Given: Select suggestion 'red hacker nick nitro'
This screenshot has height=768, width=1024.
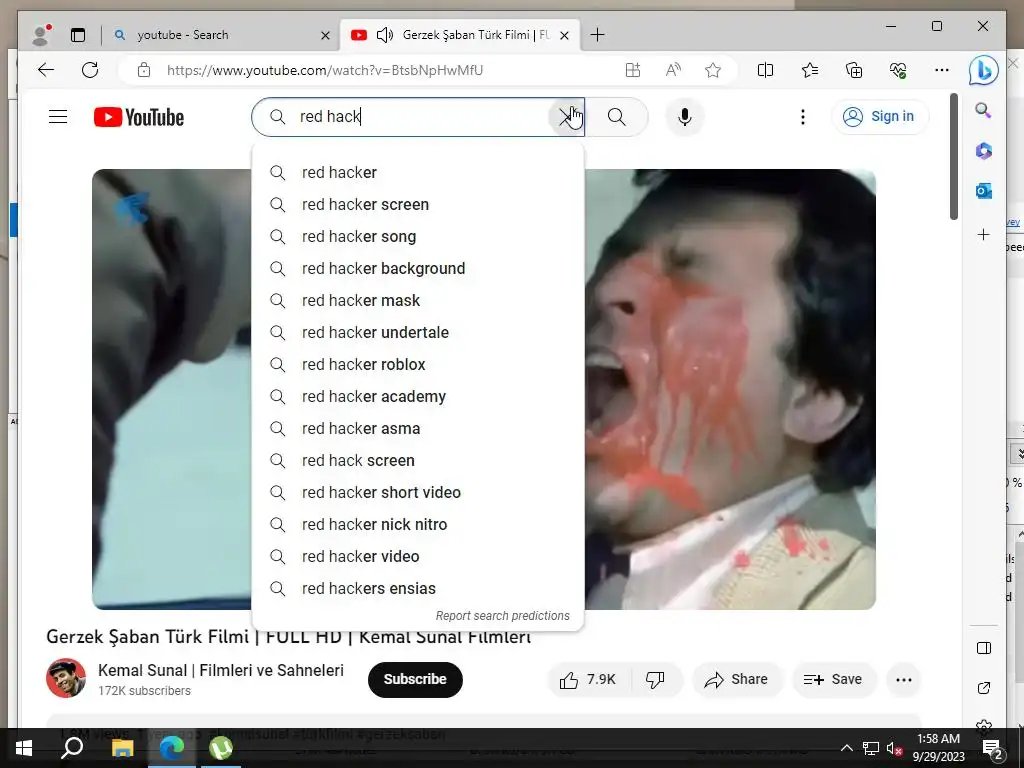Looking at the screenshot, I should (418, 524).
